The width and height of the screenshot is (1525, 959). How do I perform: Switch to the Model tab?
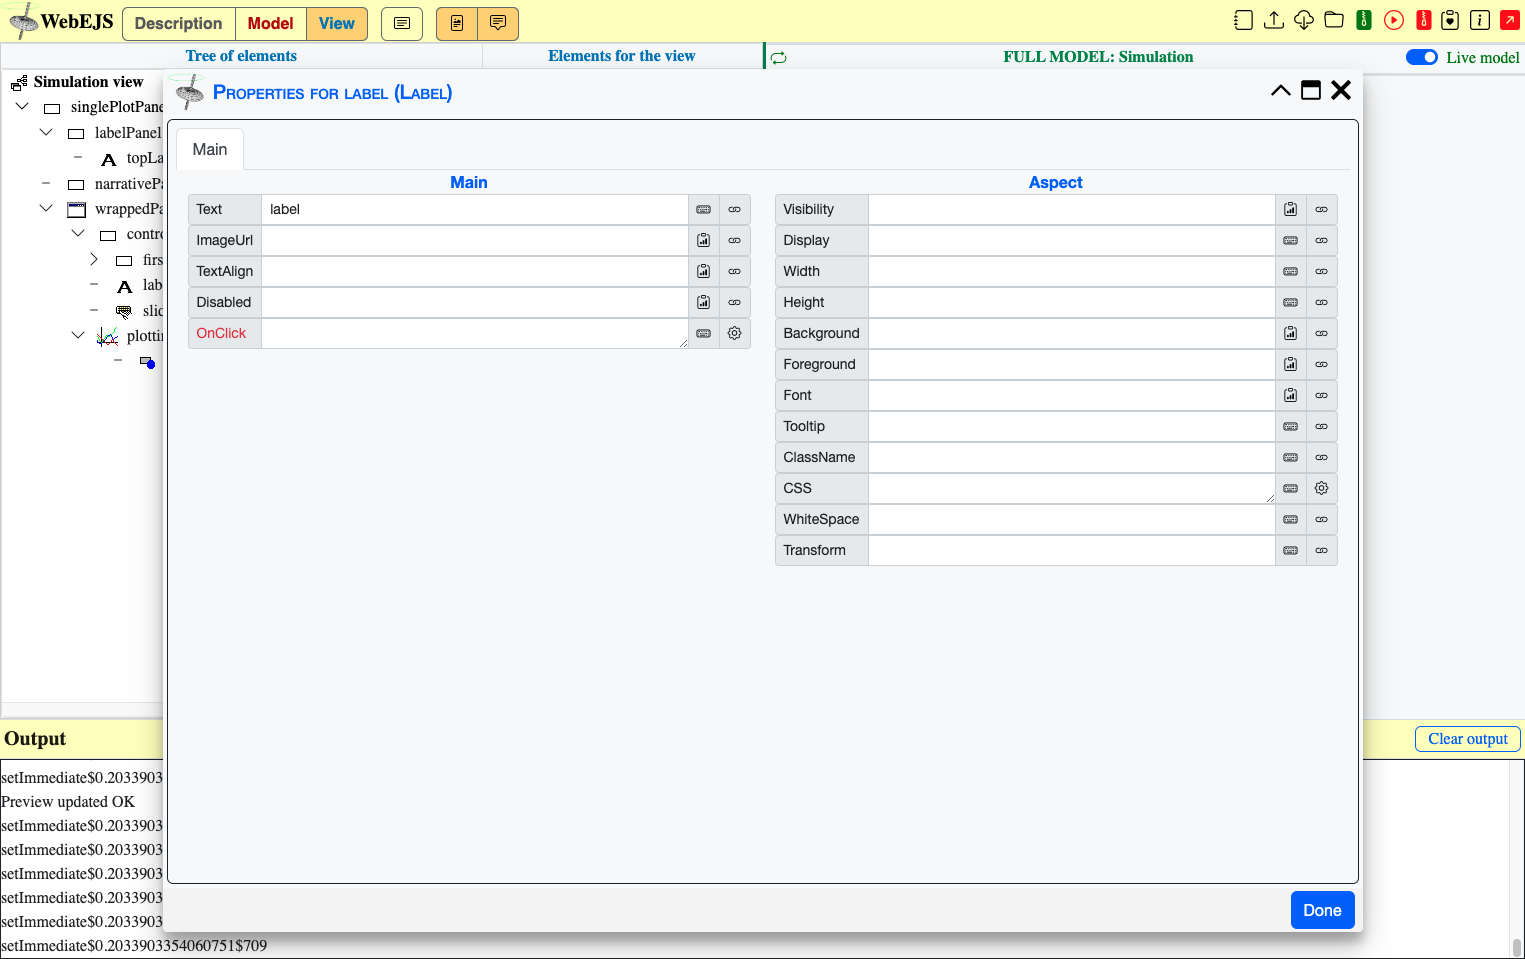tap(270, 23)
